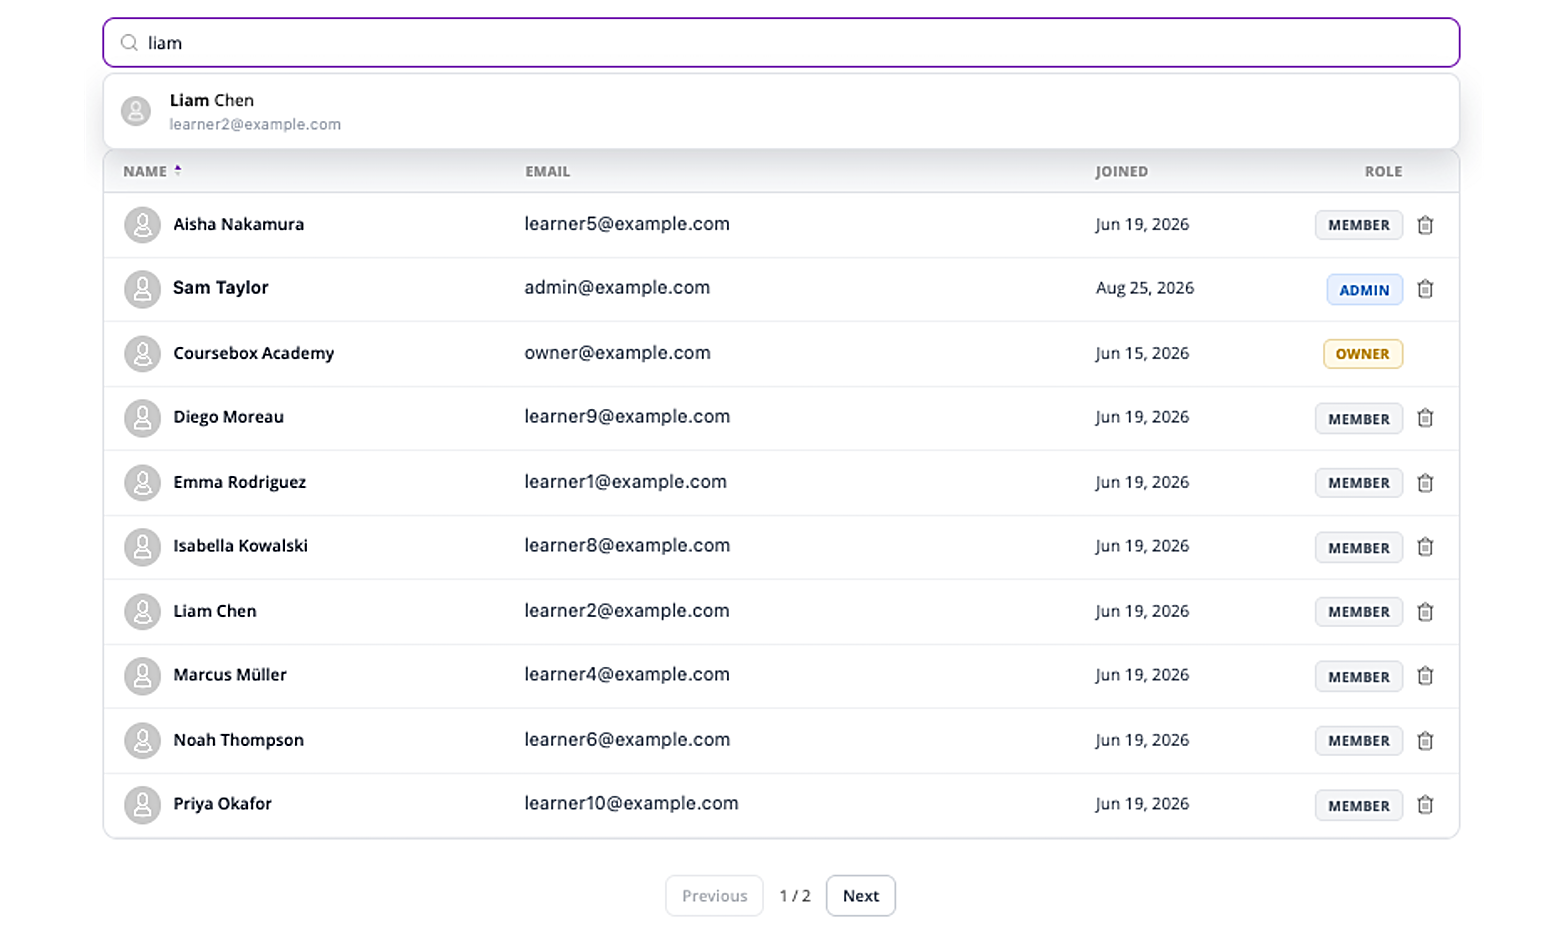Open MEMBER role for Priya Okafor
The width and height of the screenshot is (1568, 930).
(1359, 806)
